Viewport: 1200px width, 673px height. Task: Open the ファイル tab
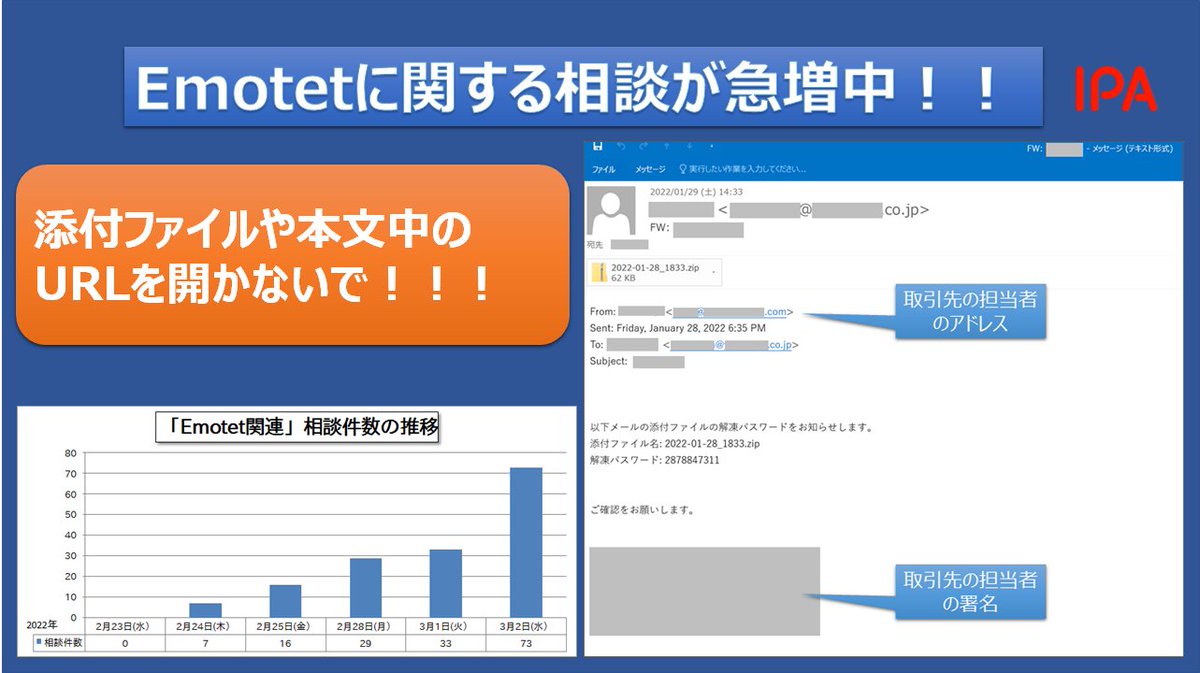[604, 169]
